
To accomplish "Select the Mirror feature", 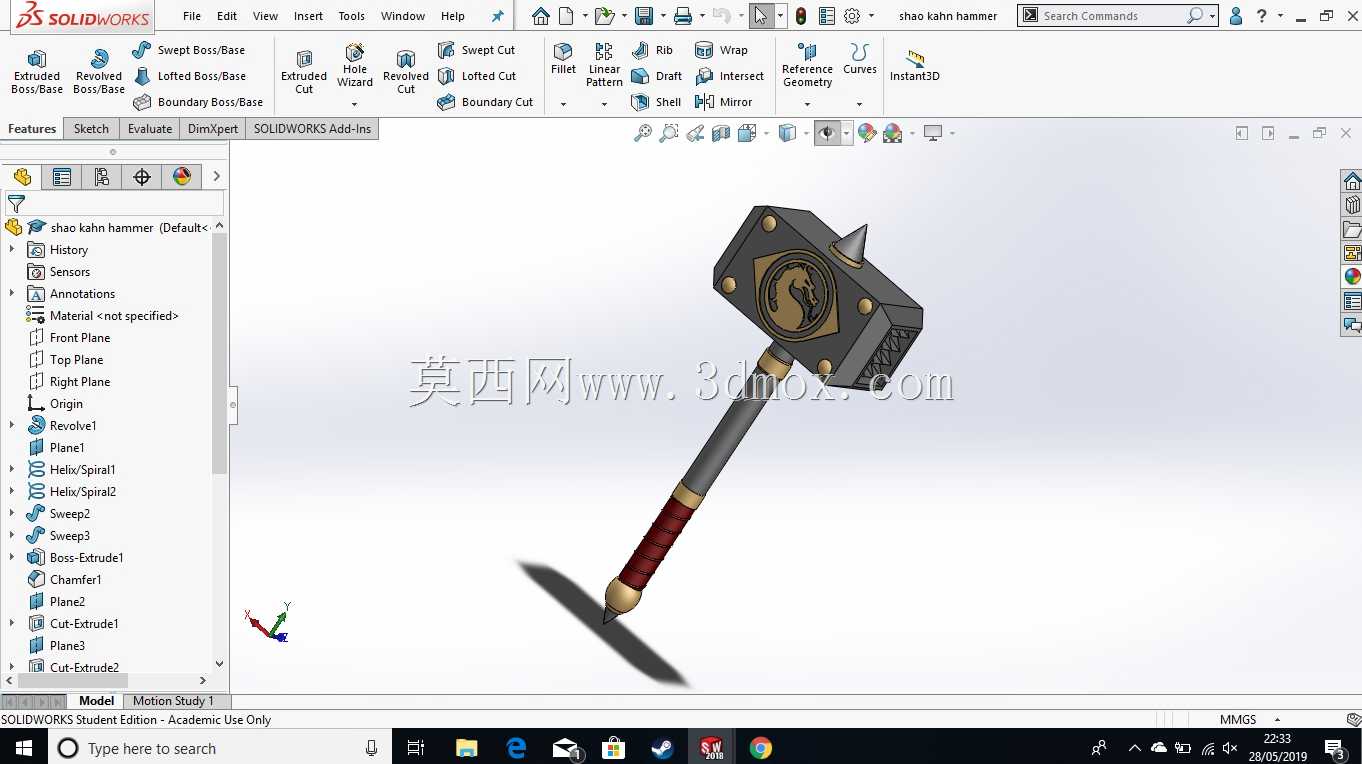I will pyautogui.click(x=723, y=102).
